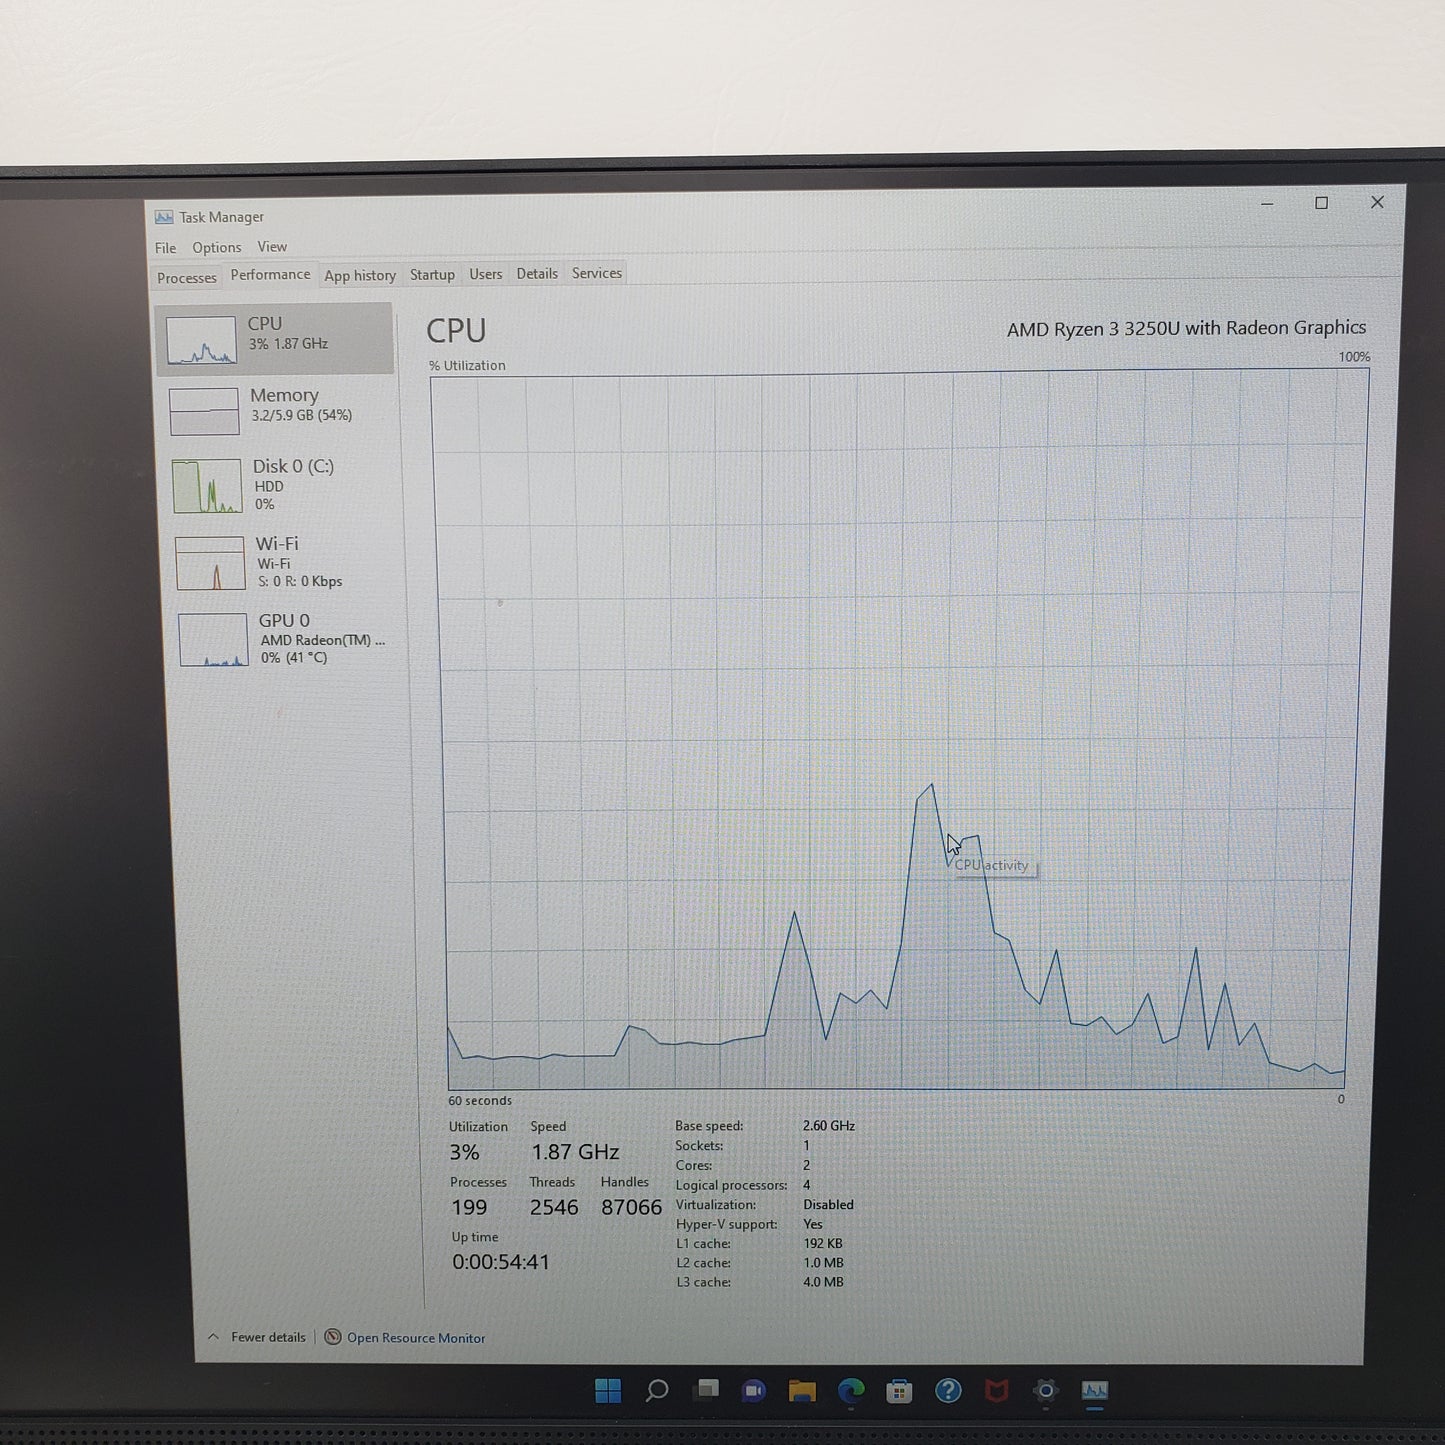
Task: Click Fewer details text
Action: point(268,1337)
